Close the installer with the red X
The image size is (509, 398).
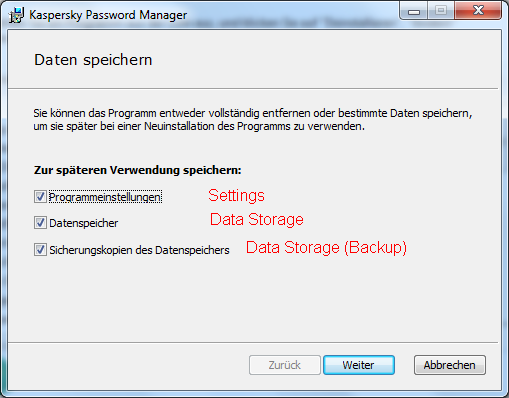point(478,11)
